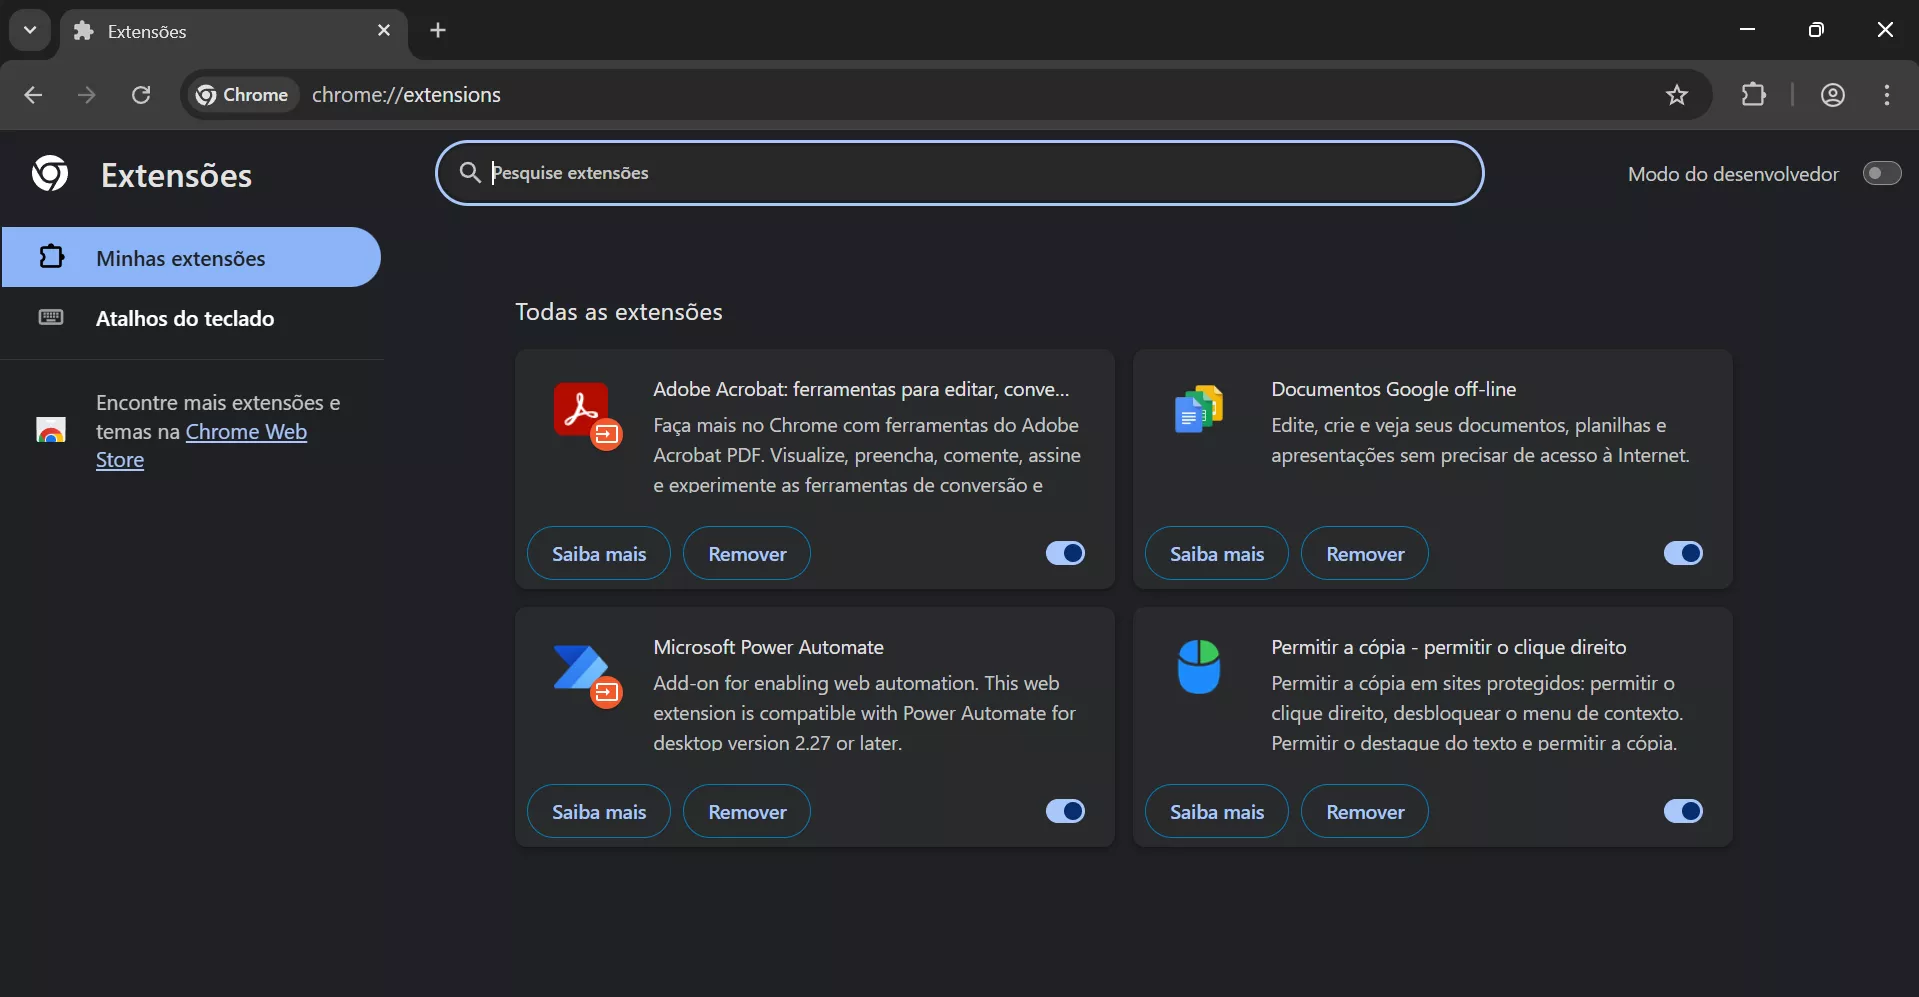Click Remover on the Permitir a cópia extension
Screen dimensions: 1919x997
pyautogui.click(x=1364, y=811)
